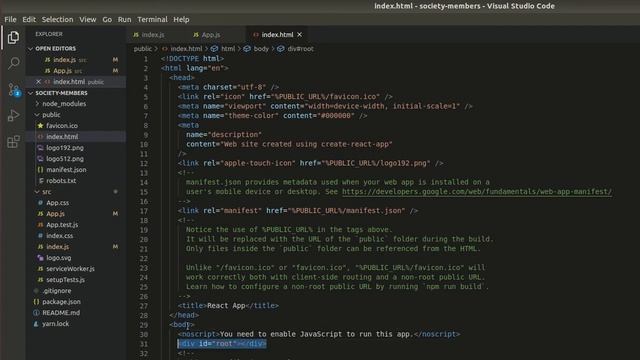
Task: Open the Extensions view
Action: pyautogui.click(x=13, y=142)
